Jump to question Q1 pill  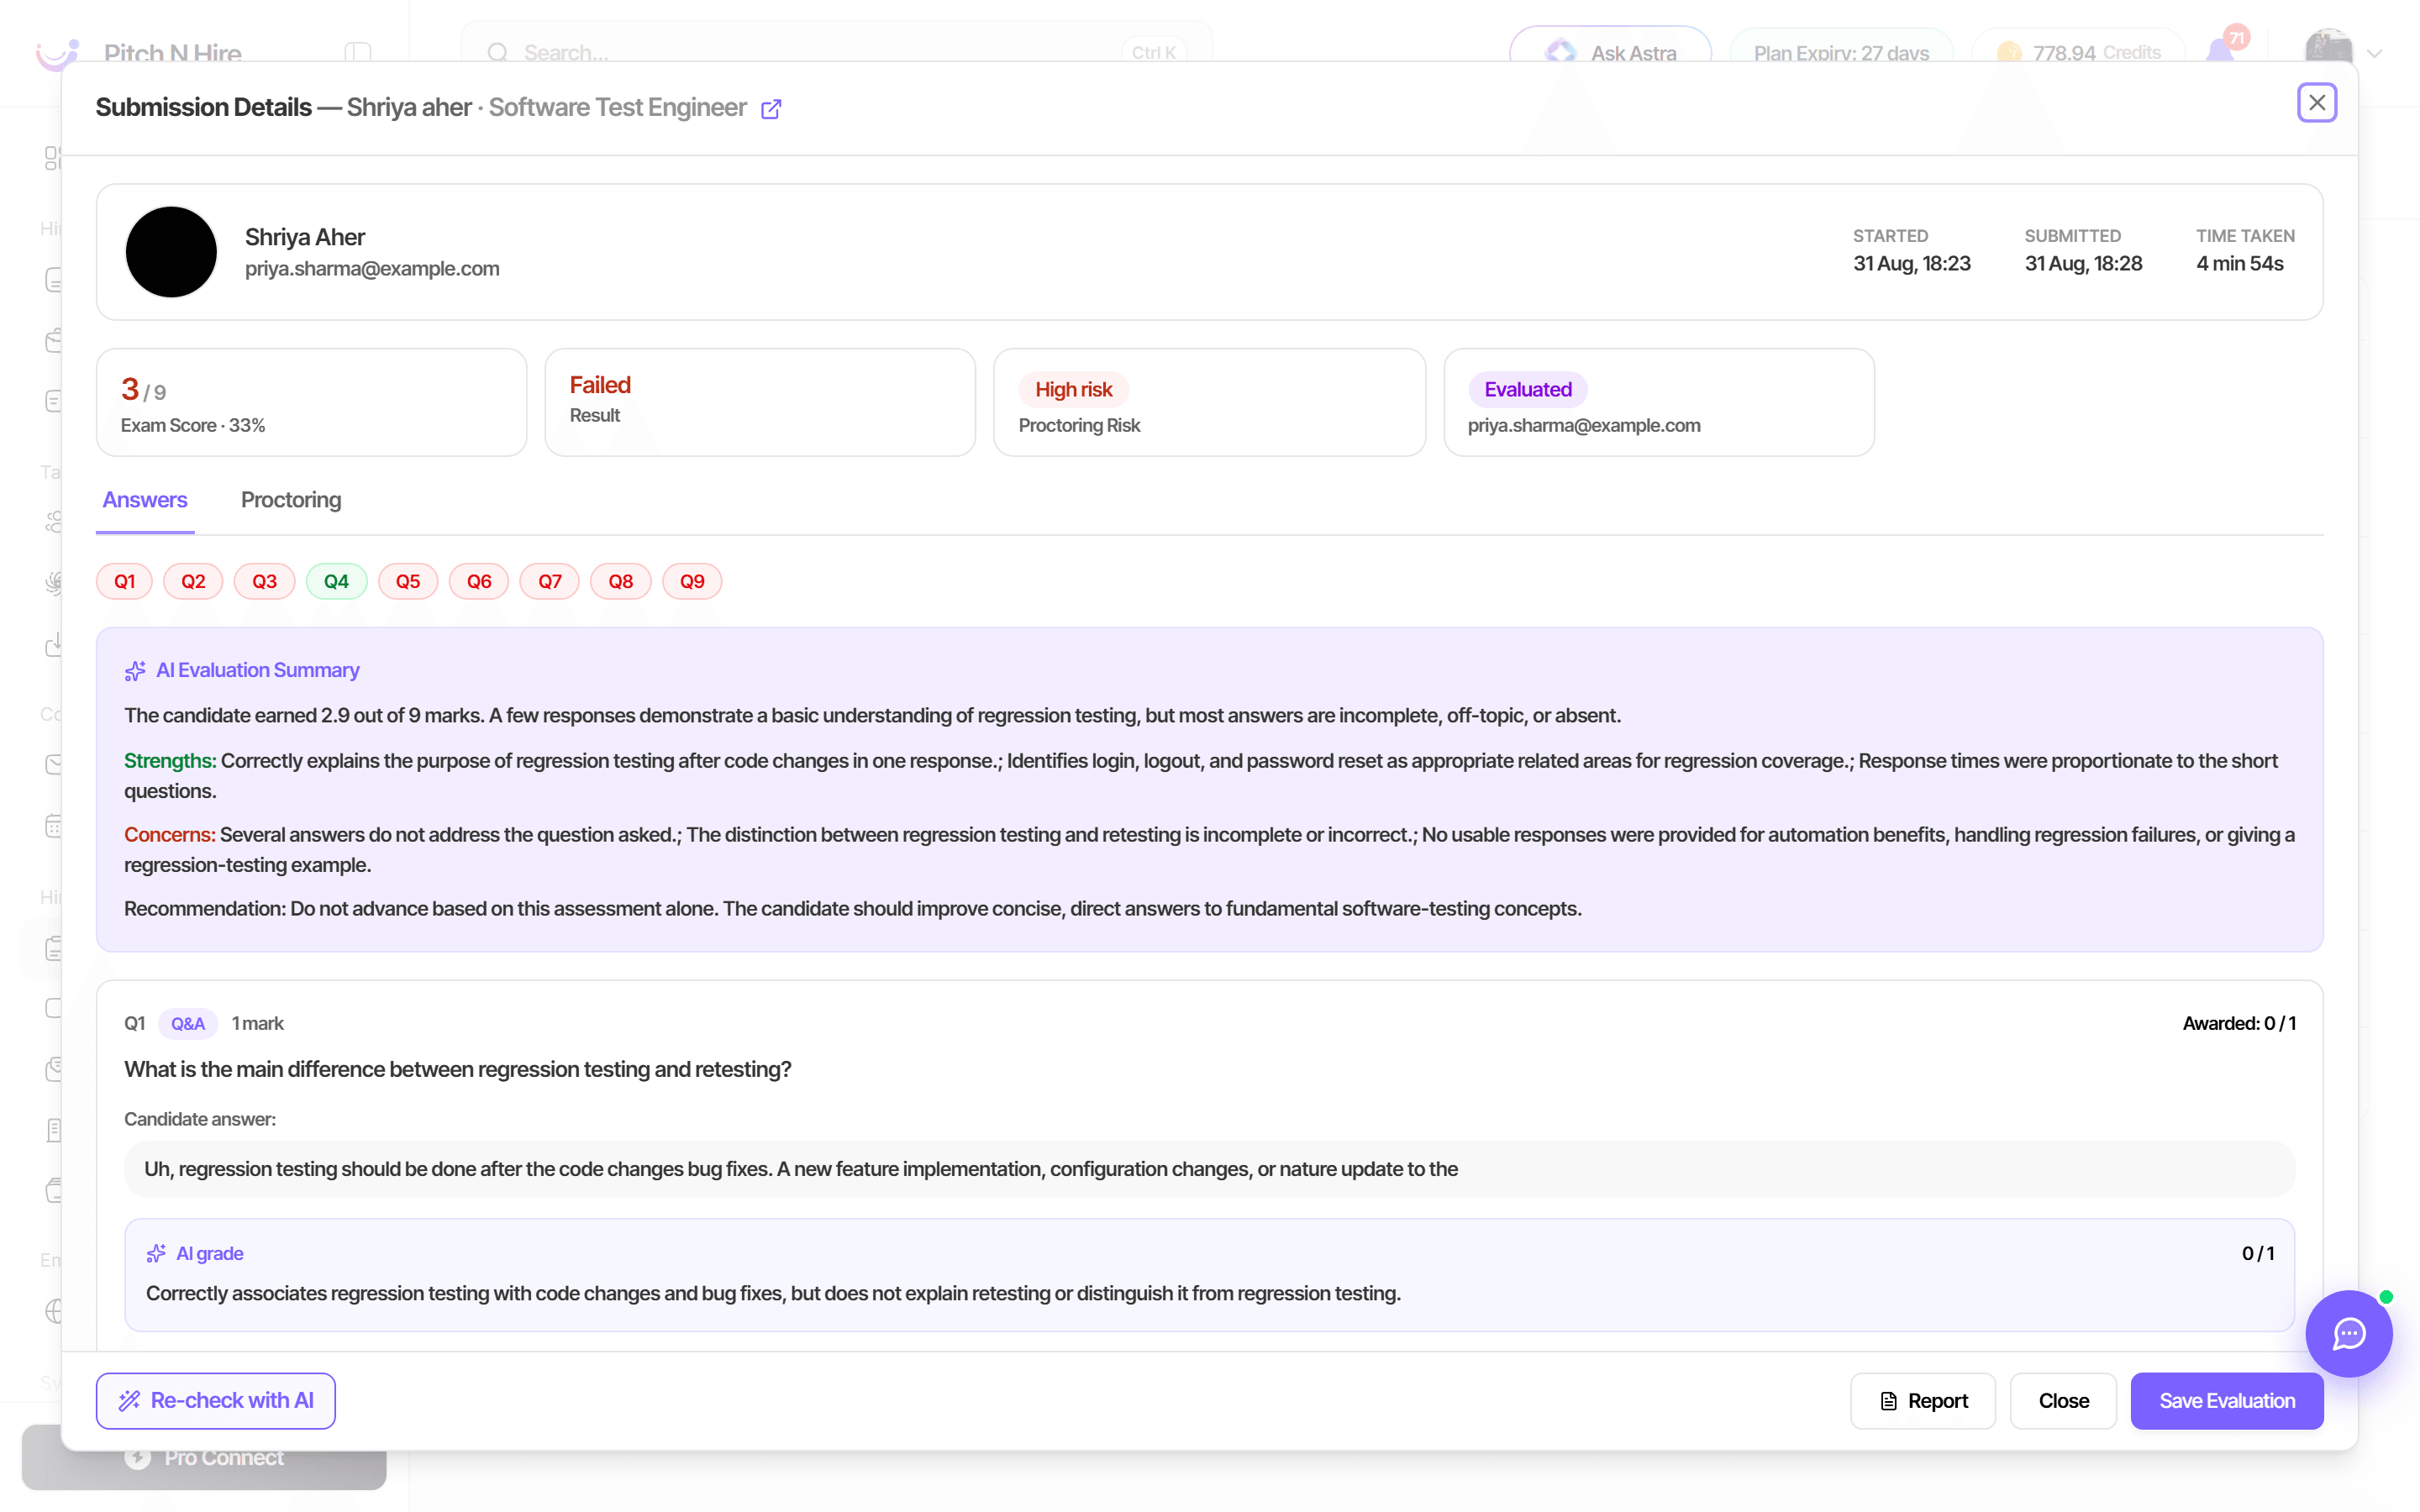tap(124, 581)
